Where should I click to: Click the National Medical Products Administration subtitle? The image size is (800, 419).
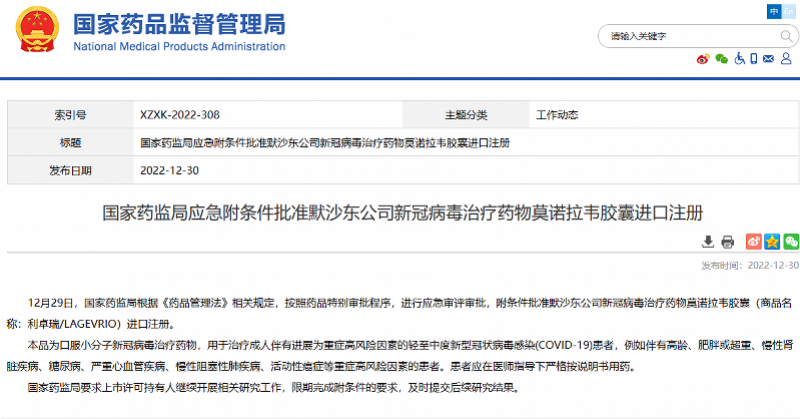179,46
